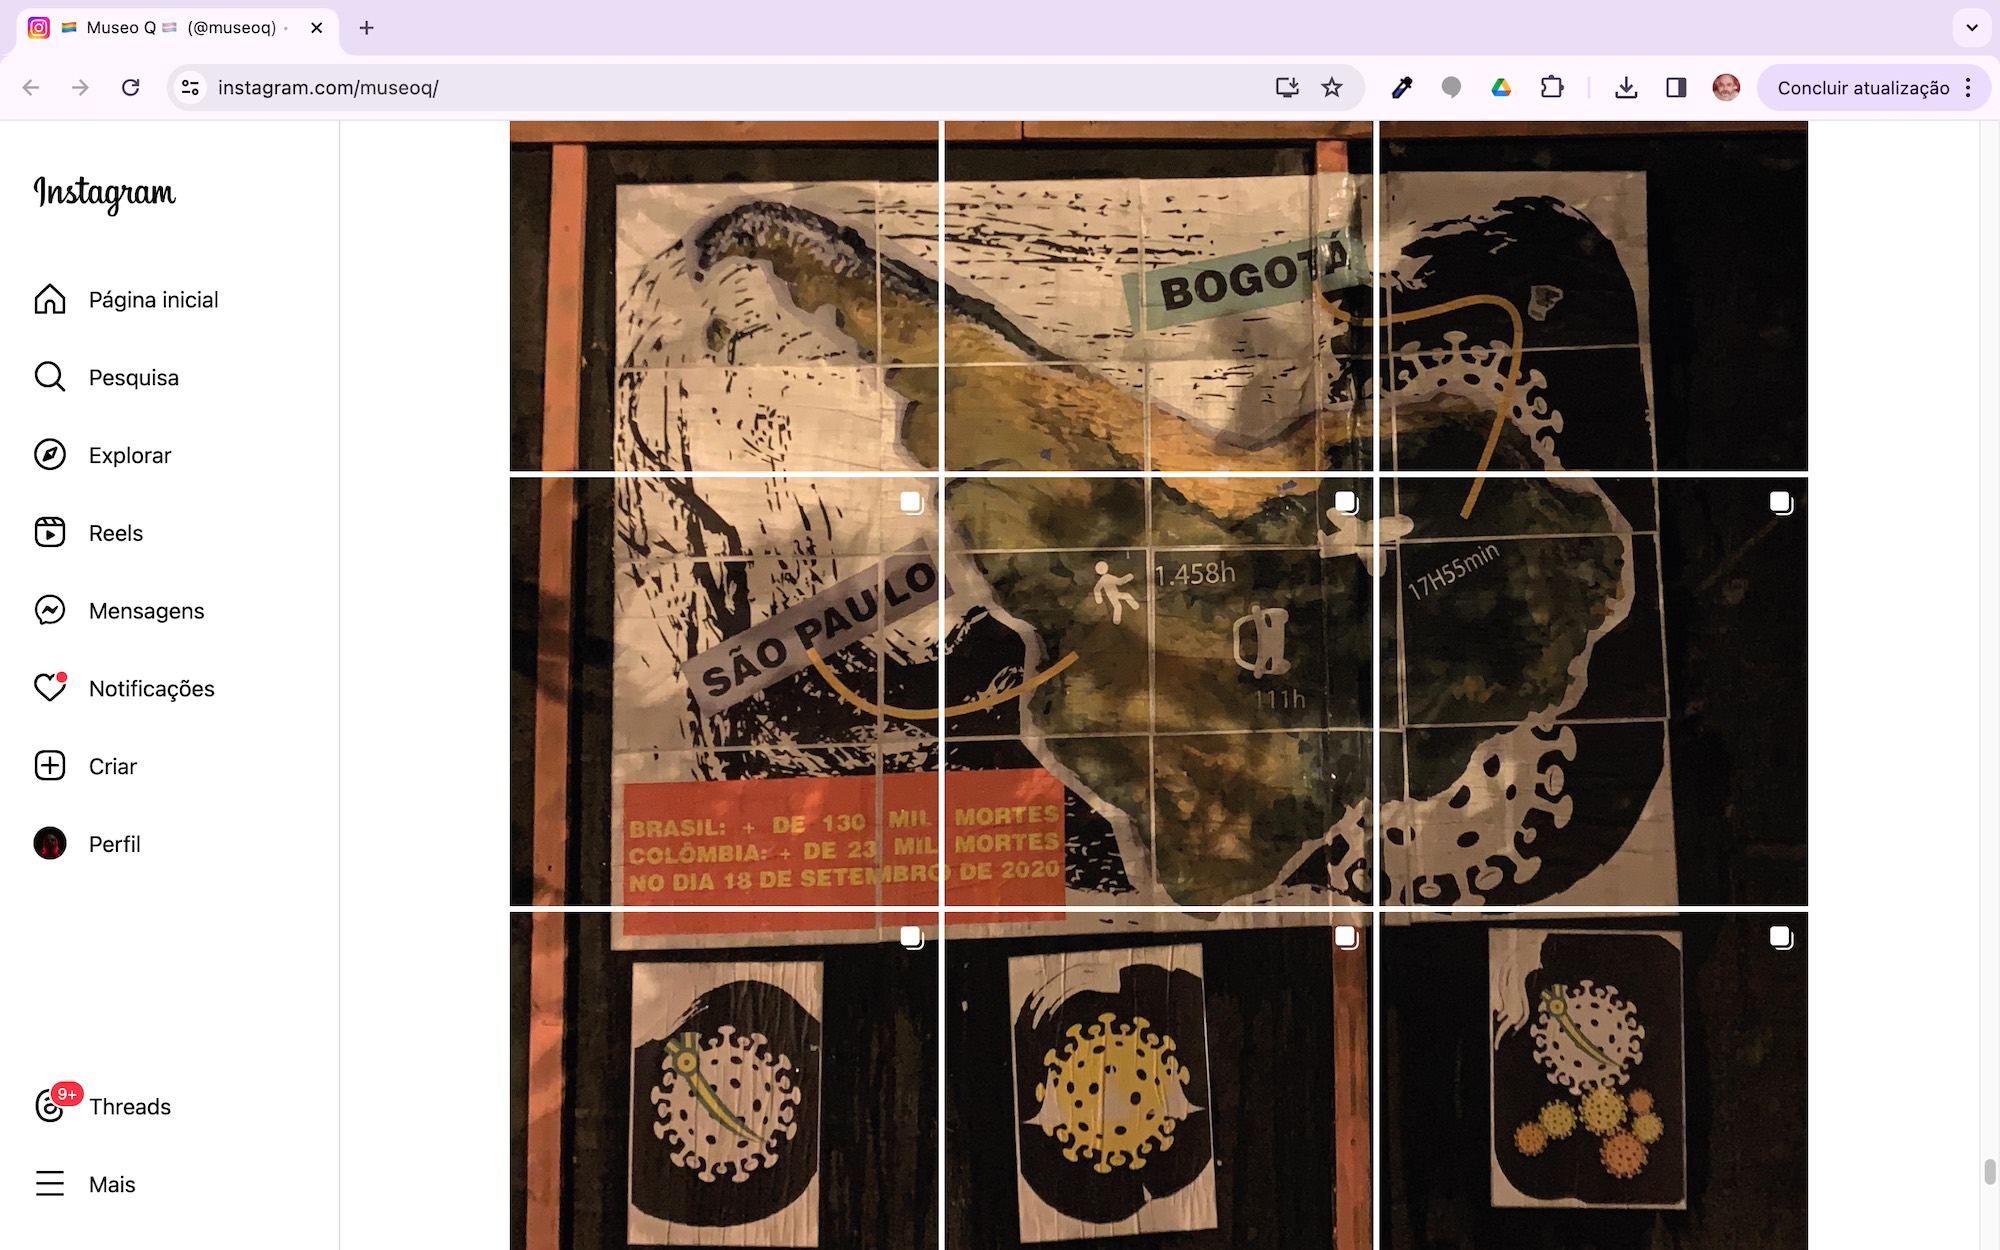Click the Criar plus icon
The width and height of the screenshot is (2000, 1250).
pyautogui.click(x=50, y=766)
